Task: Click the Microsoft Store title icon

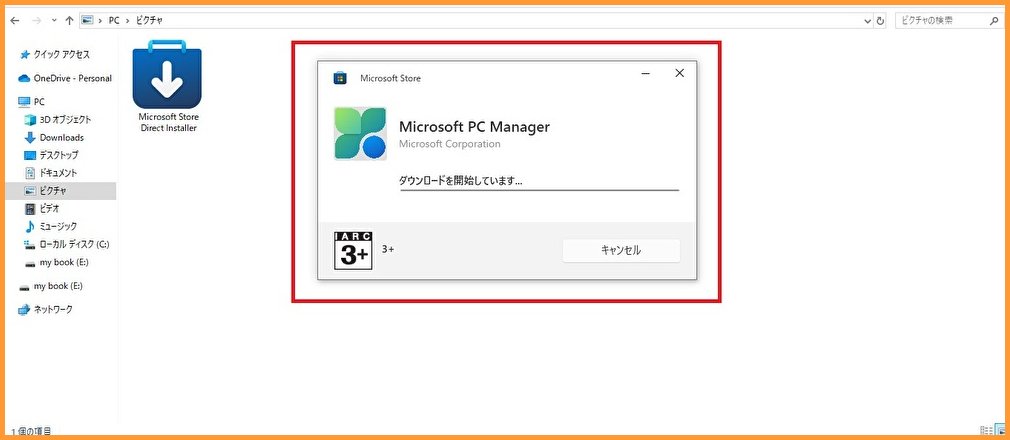Action: click(x=340, y=78)
